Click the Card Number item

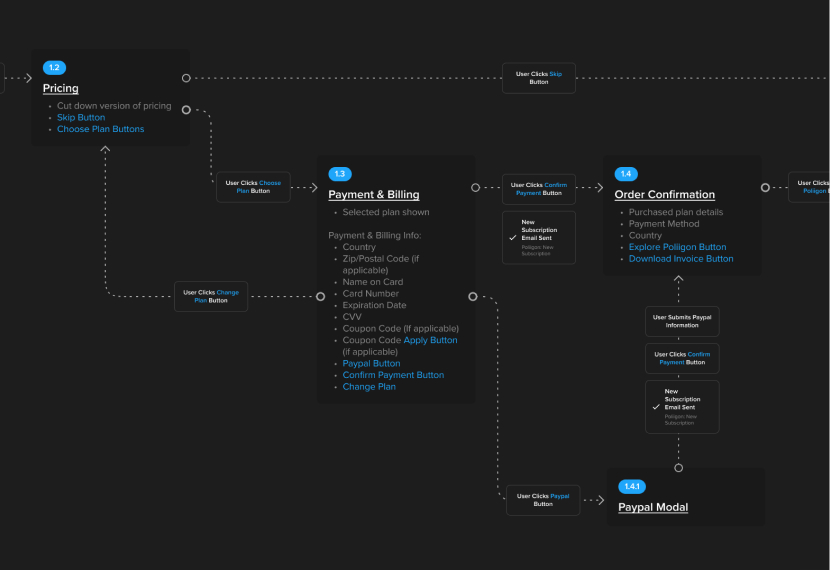point(371,294)
